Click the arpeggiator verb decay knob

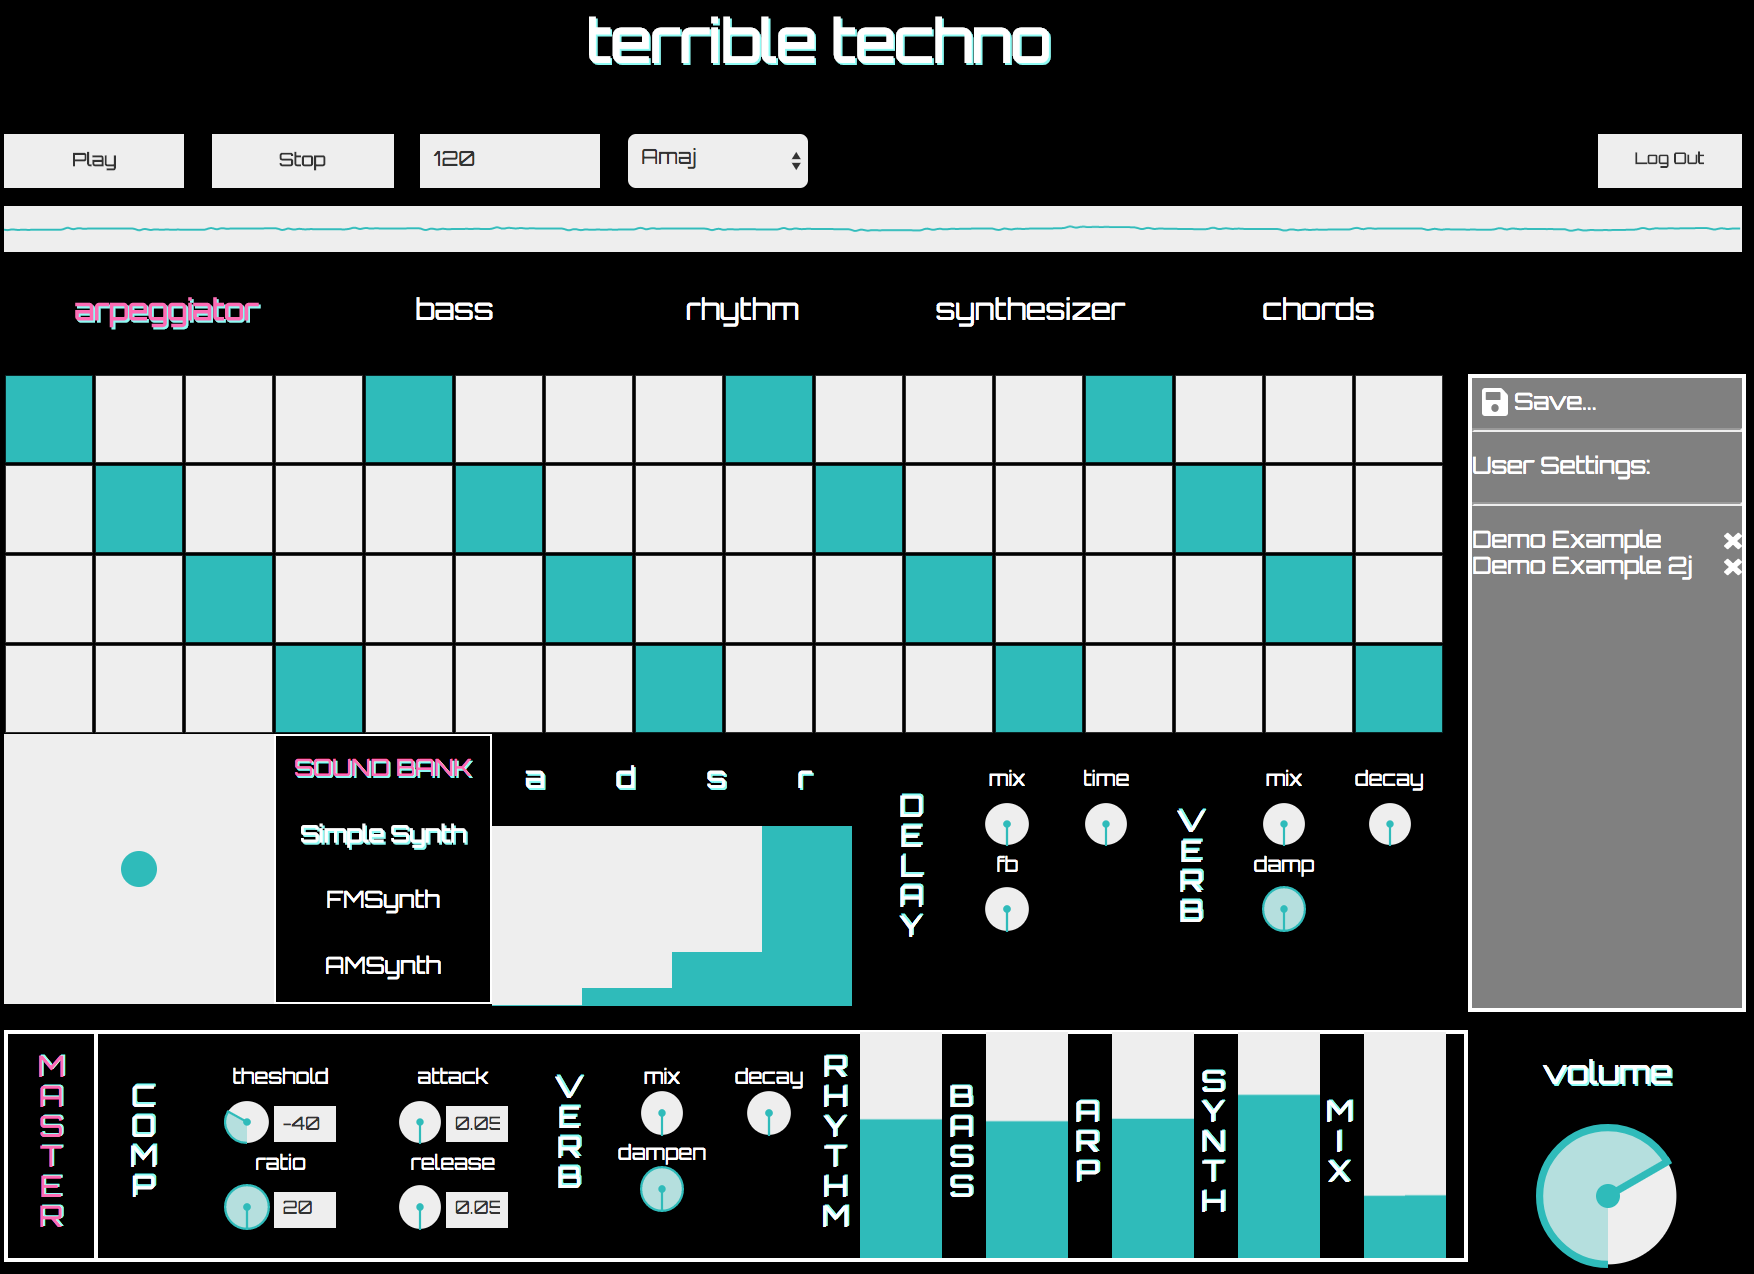1390,825
